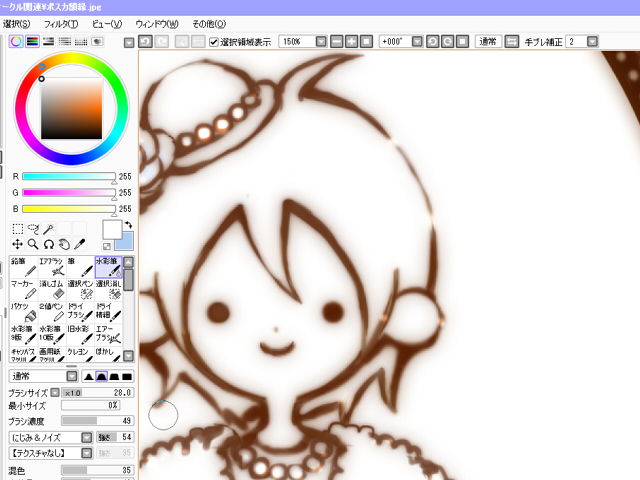Screen dimensions: 640x480
Task: Select the 選択消し selection eraser tool
Action: (x=109, y=289)
